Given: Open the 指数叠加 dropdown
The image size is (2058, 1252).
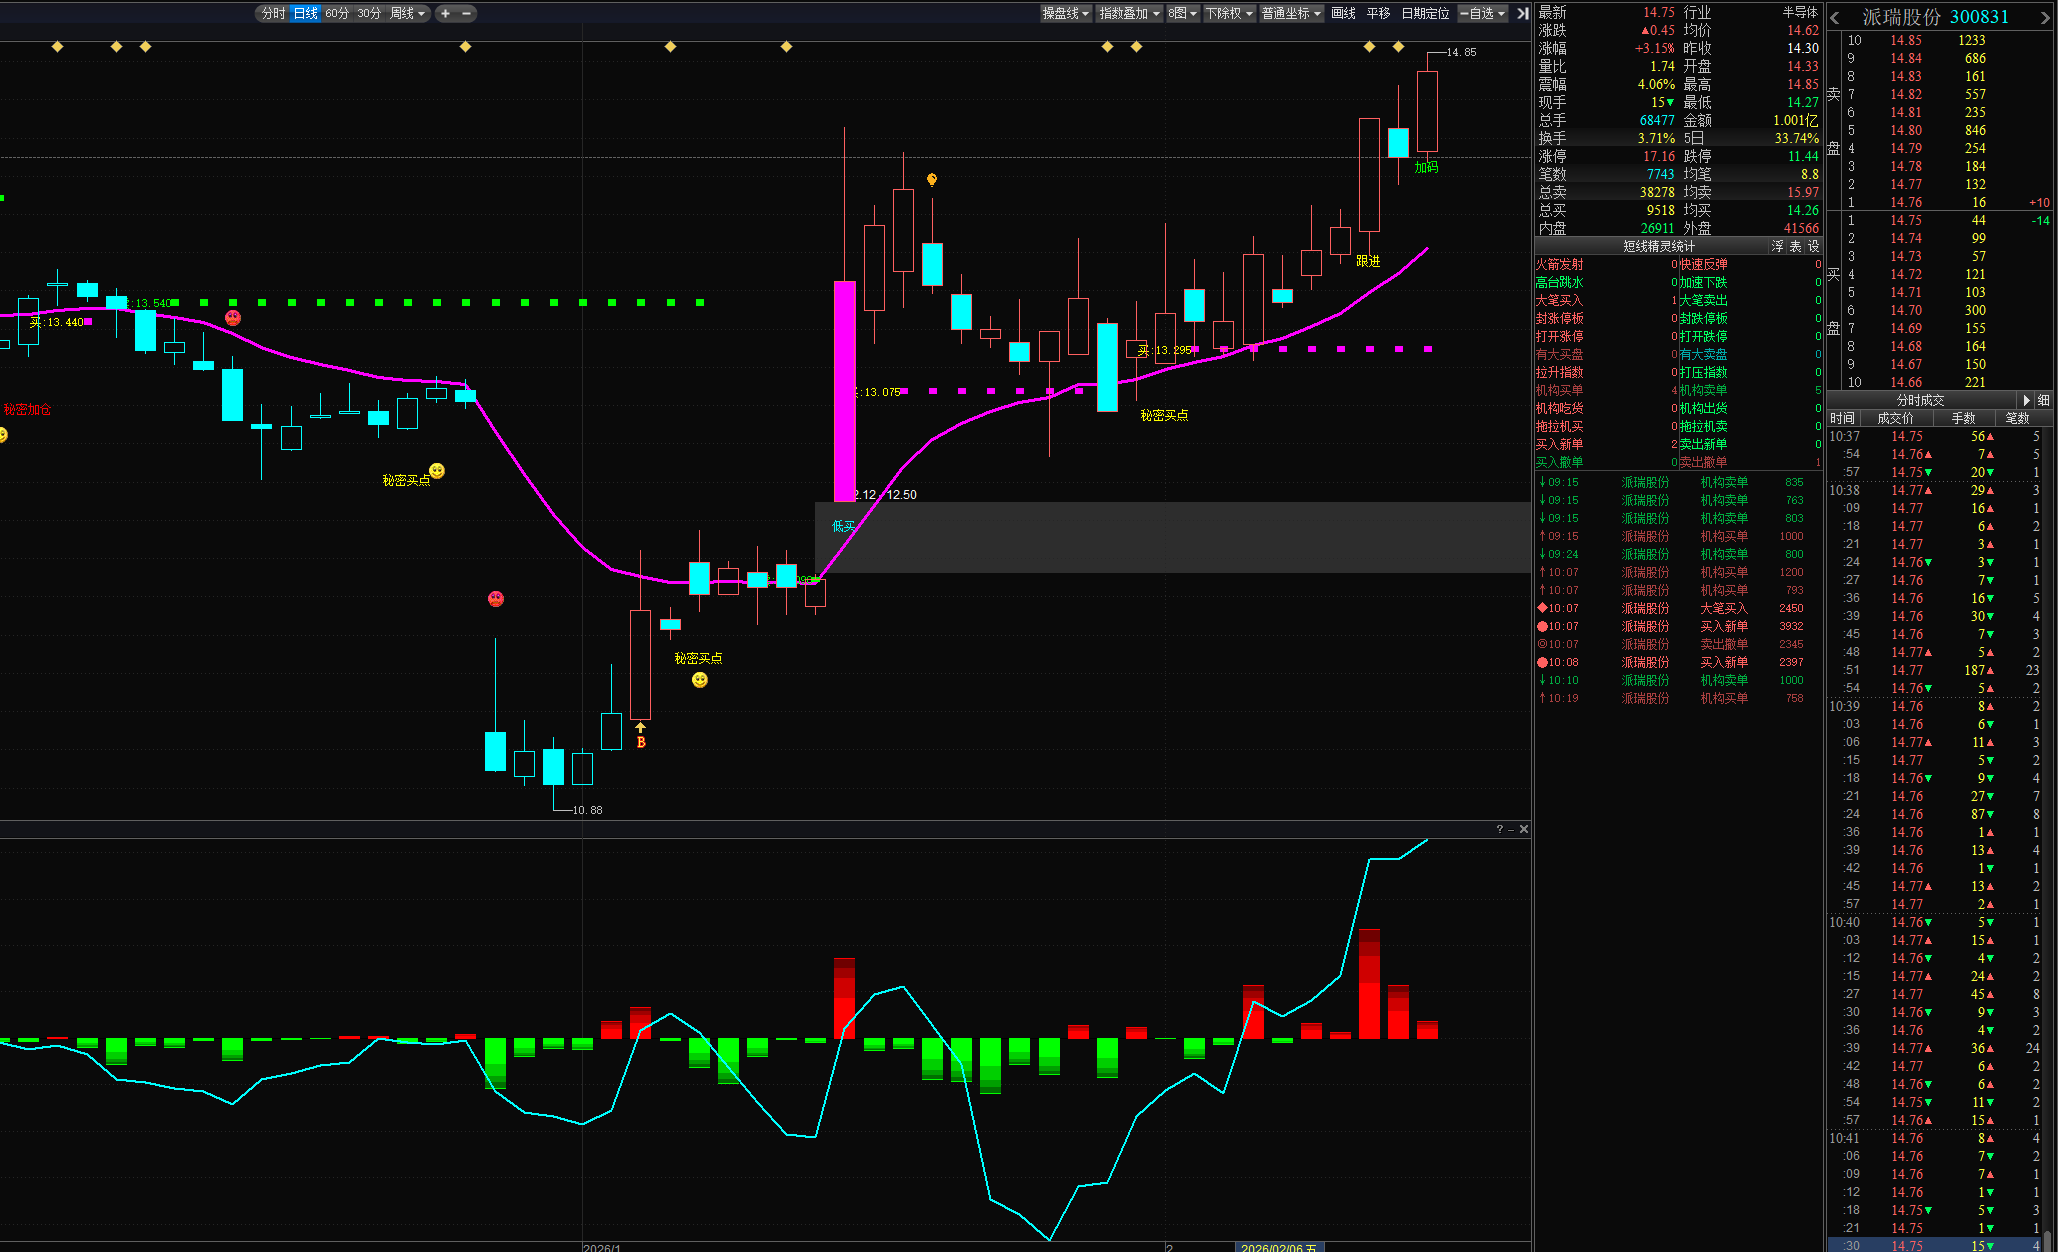Looking at the screenshot, I should [1129, 13].
